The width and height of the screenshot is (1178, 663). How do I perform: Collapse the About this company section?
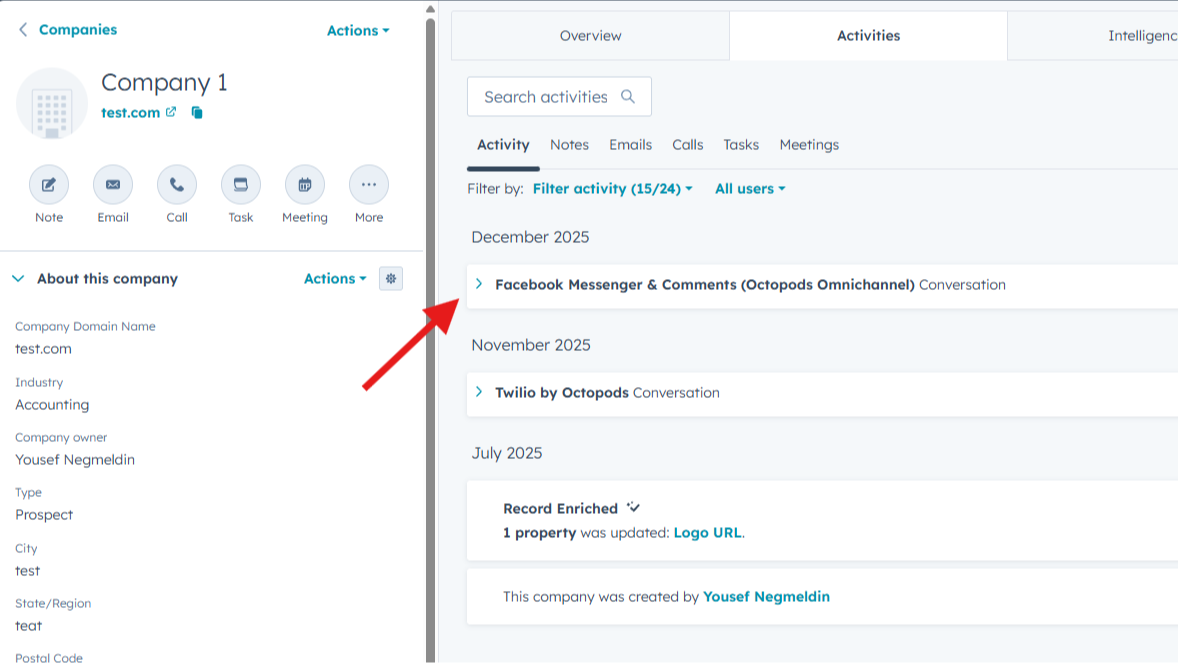click(x=17, y=278)
